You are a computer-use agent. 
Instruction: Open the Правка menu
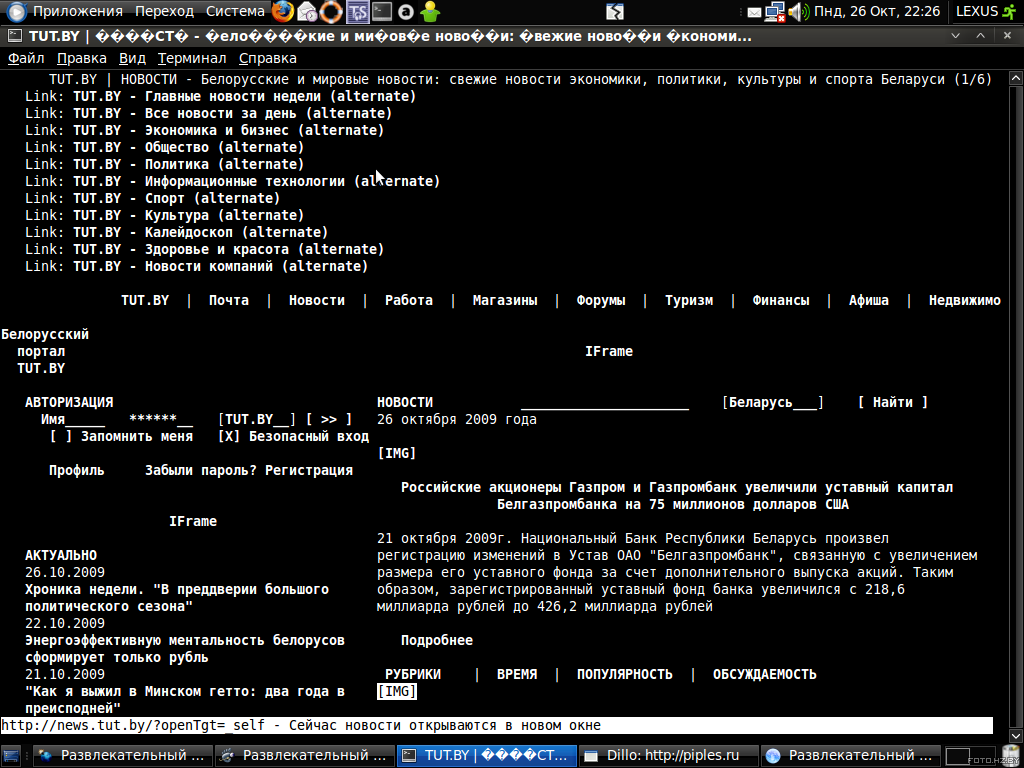tap(82, 58)
